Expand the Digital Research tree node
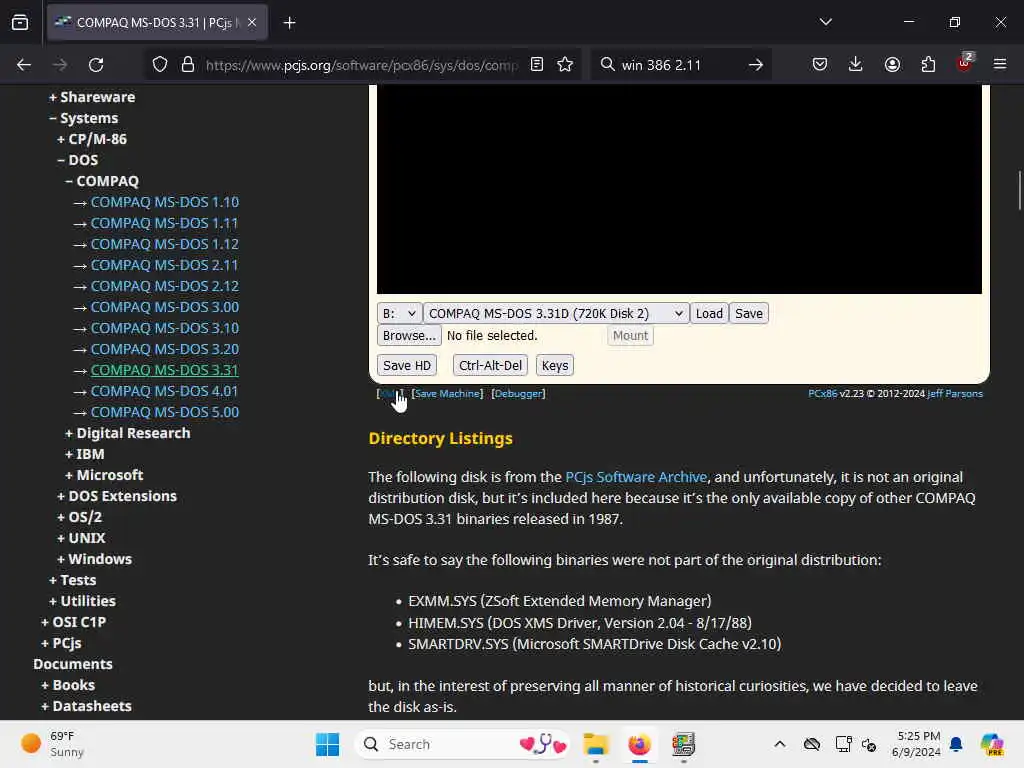 point(127,433)
